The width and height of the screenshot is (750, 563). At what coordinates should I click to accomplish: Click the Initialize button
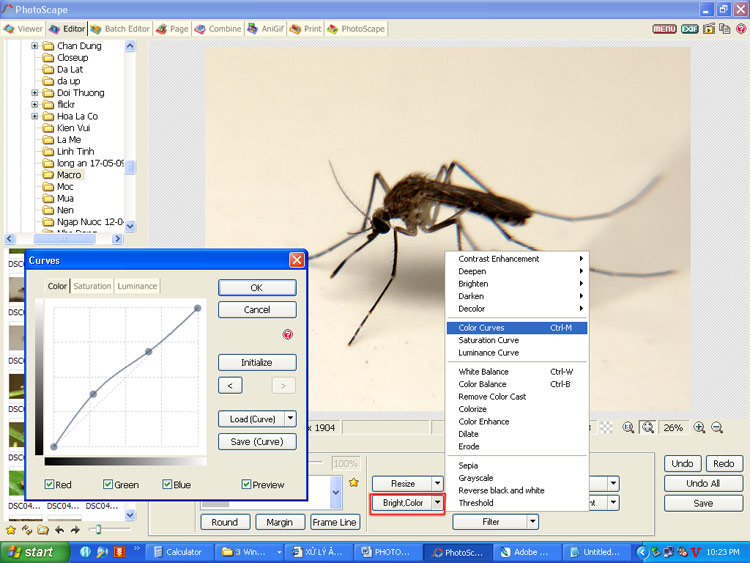(257, 363)
